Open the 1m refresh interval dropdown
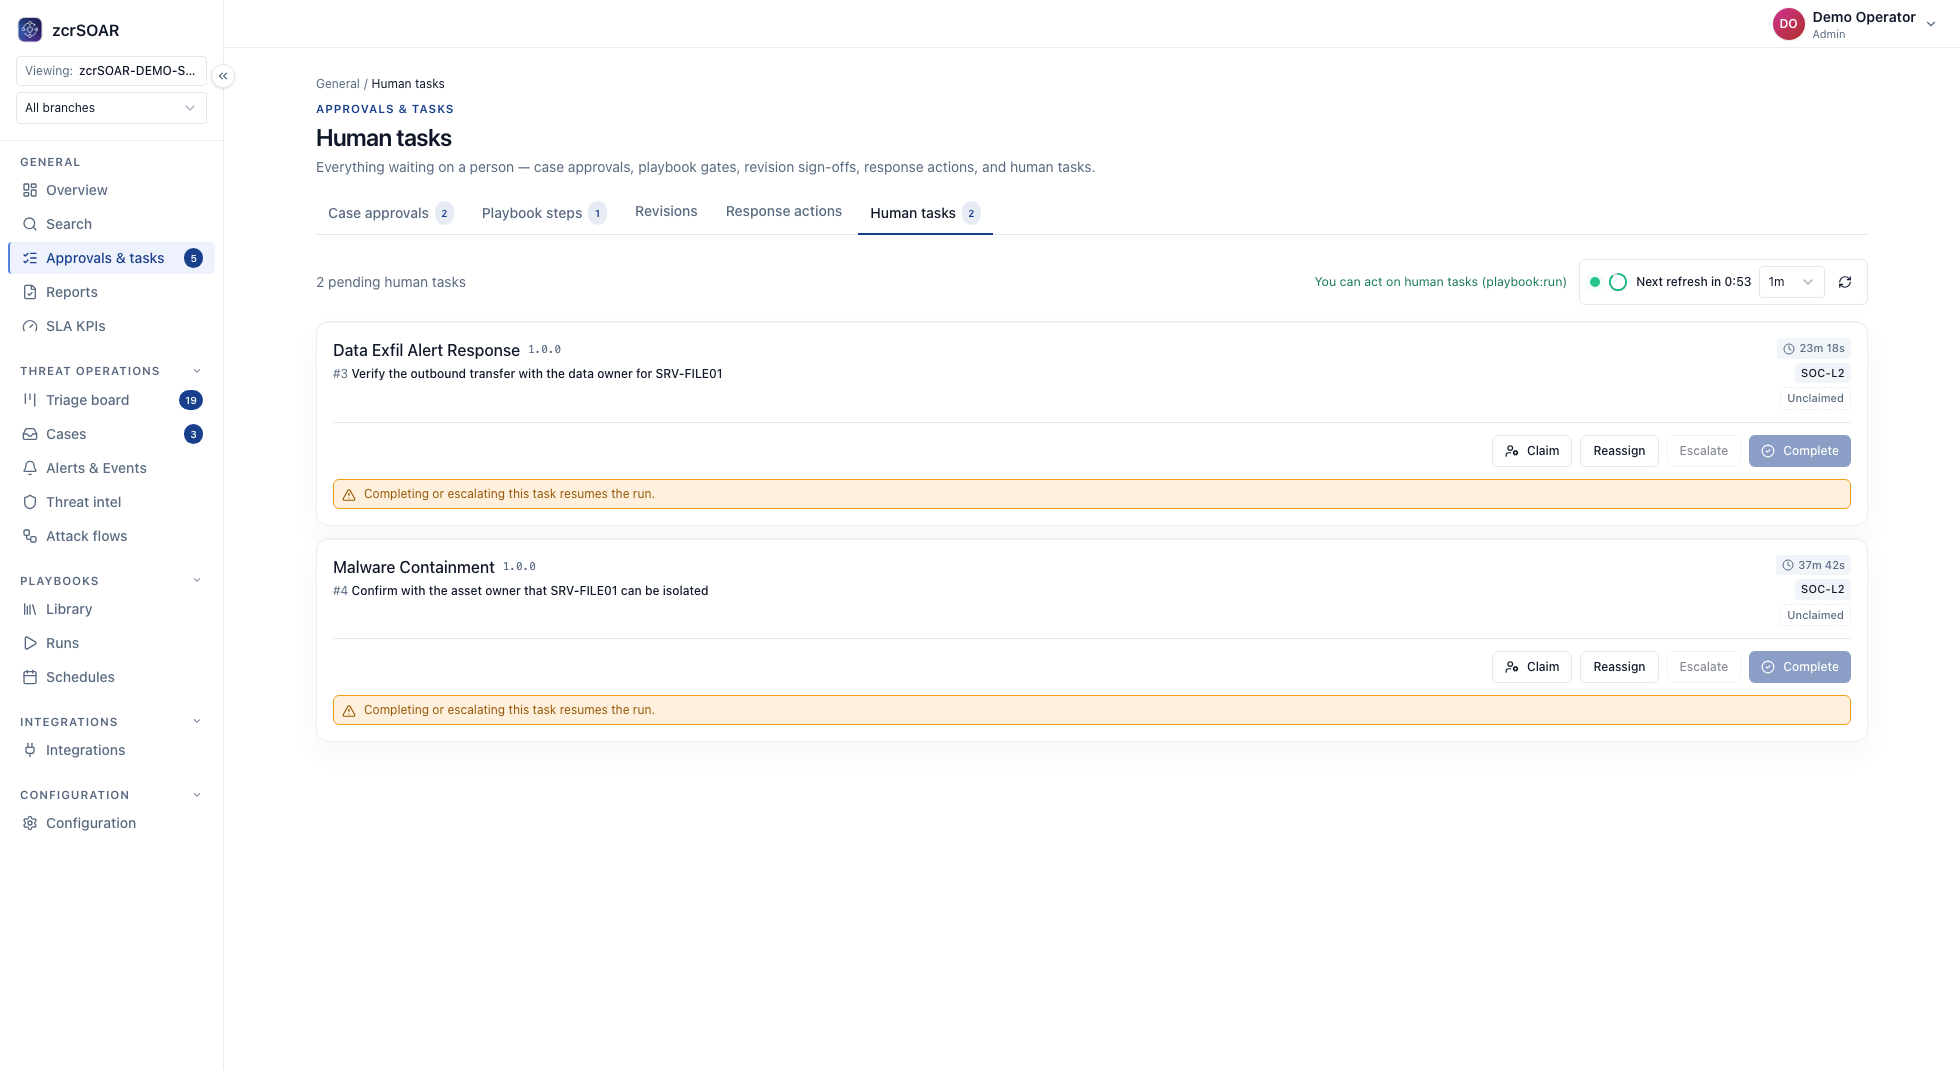 click(x=1791, y=282)
